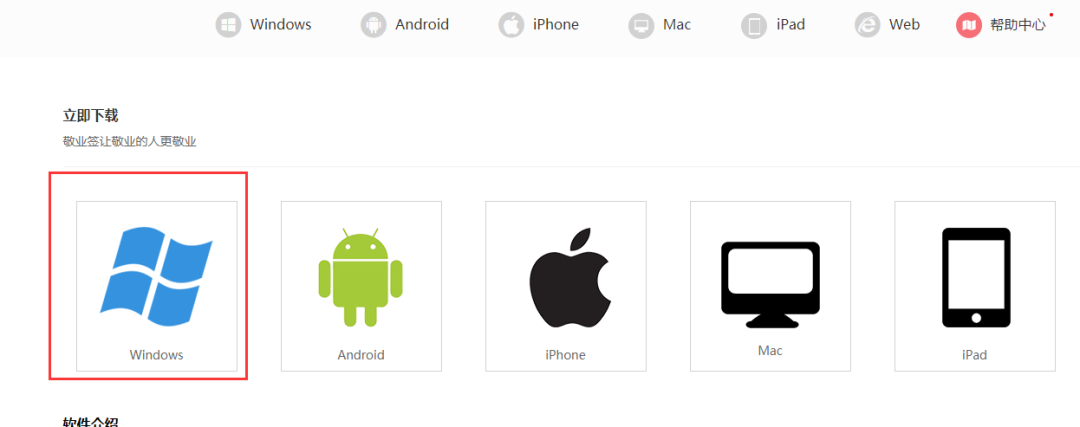Click the gray Apple icon in top navigation
Viewport: 1080px width, 427px height.
click(511, 25)
